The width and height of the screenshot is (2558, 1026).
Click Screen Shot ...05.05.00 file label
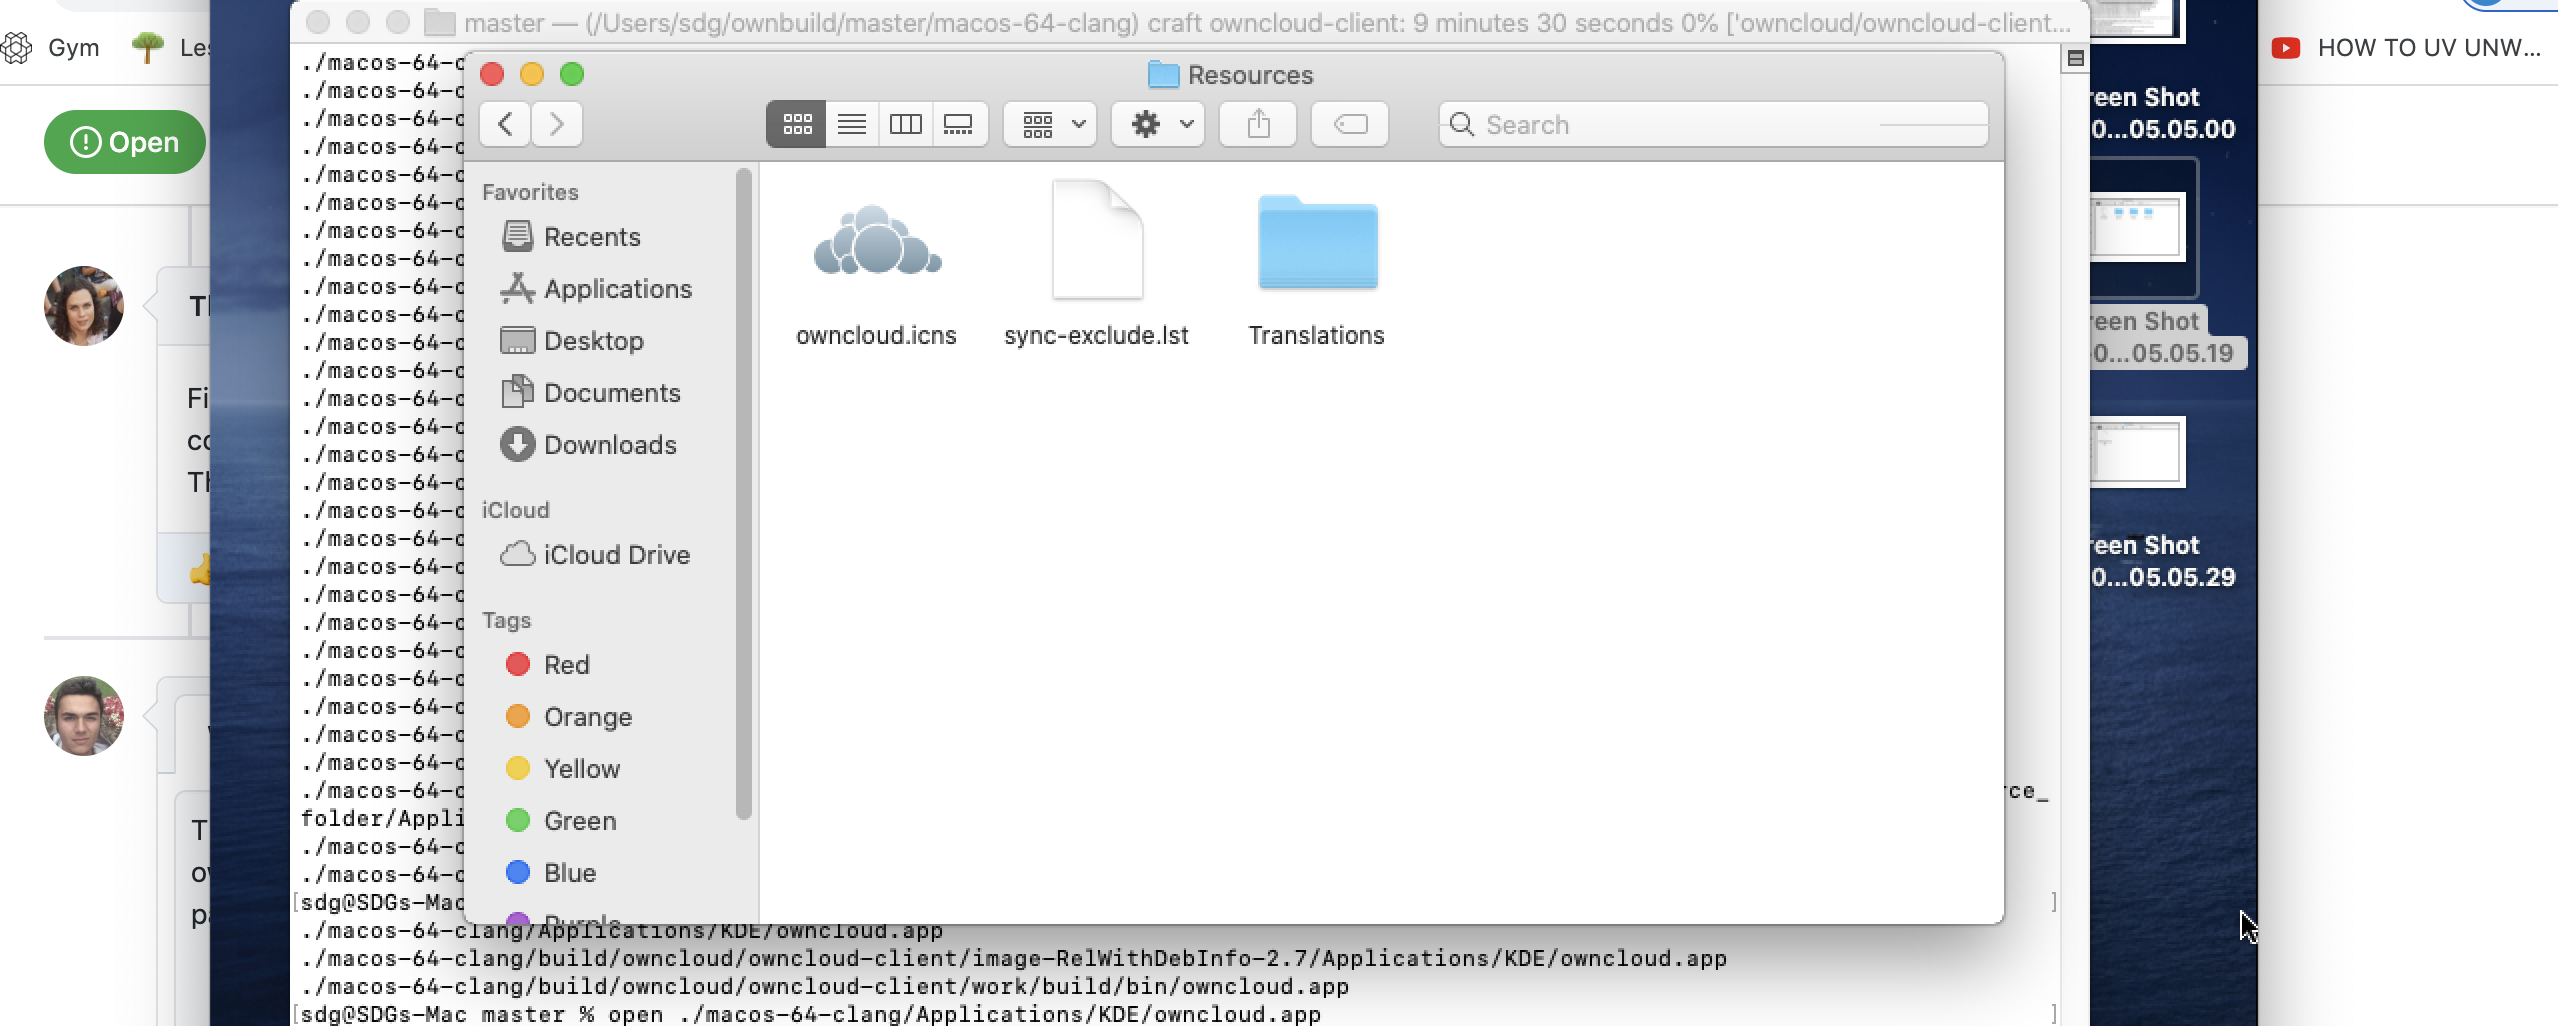tap(2163, 113)
